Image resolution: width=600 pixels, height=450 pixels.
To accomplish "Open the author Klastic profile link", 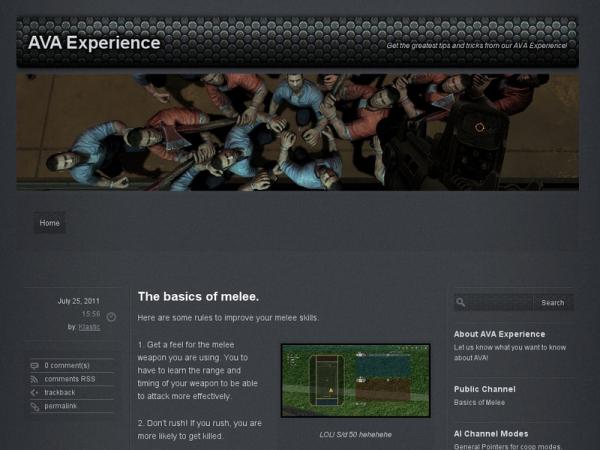I will click(89, 327).
